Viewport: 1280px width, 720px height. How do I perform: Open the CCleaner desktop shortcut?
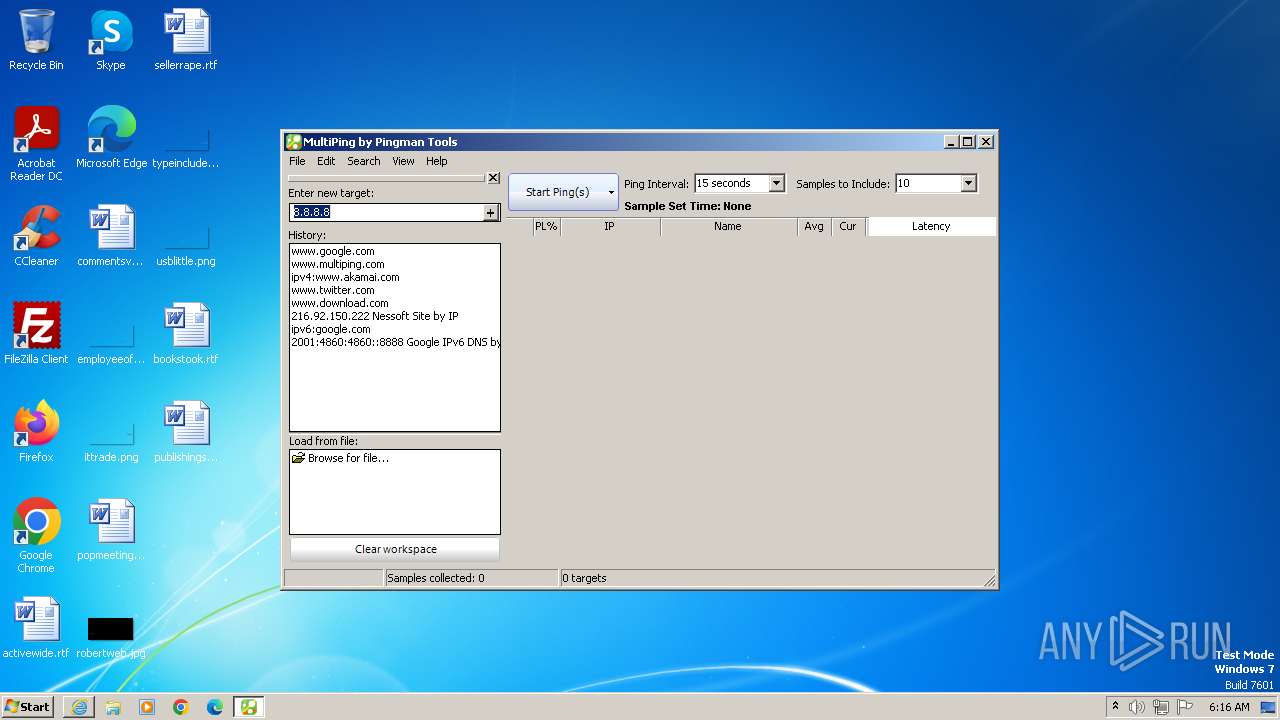pyautogui.click(x=36, y=236)
